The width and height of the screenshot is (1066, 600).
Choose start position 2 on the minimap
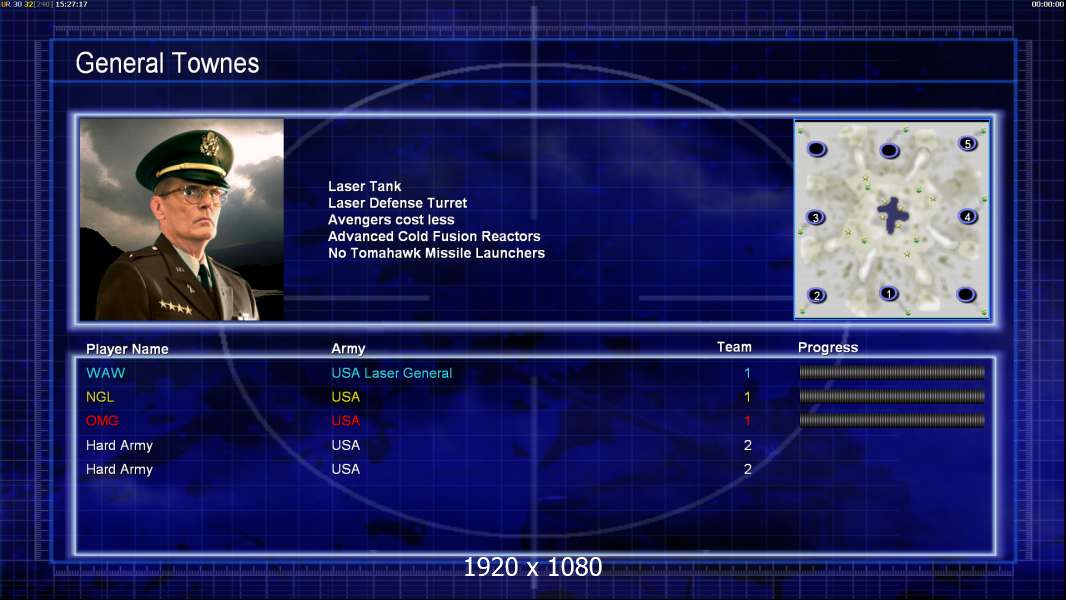click(816, 296)
